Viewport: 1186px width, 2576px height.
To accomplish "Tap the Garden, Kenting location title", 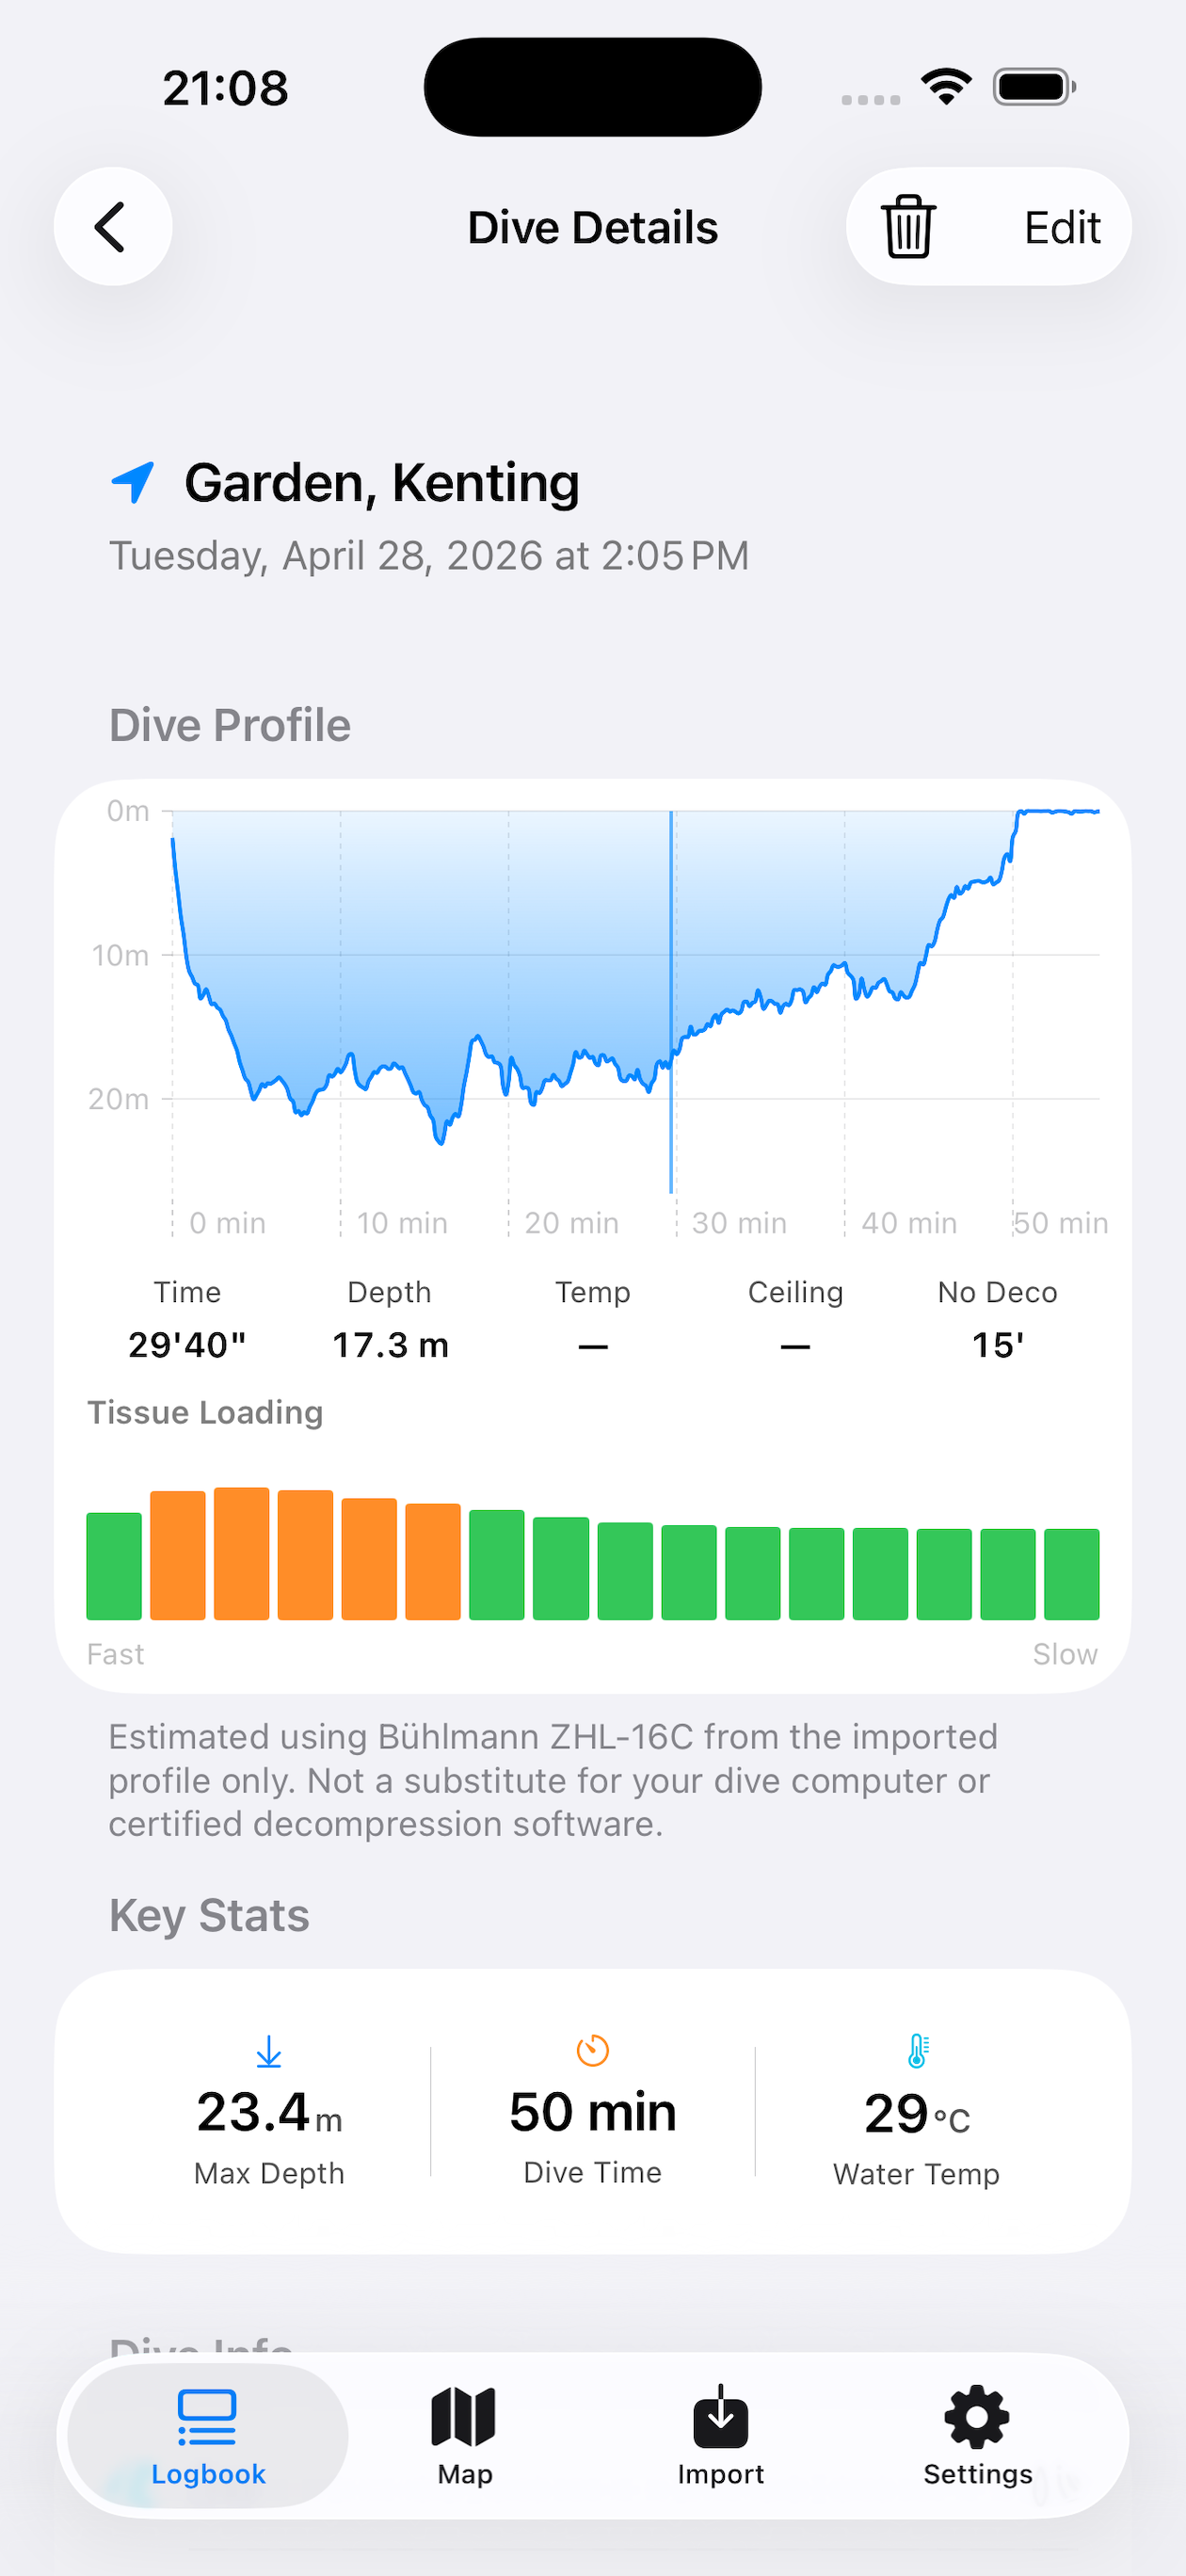I will 382,483.
